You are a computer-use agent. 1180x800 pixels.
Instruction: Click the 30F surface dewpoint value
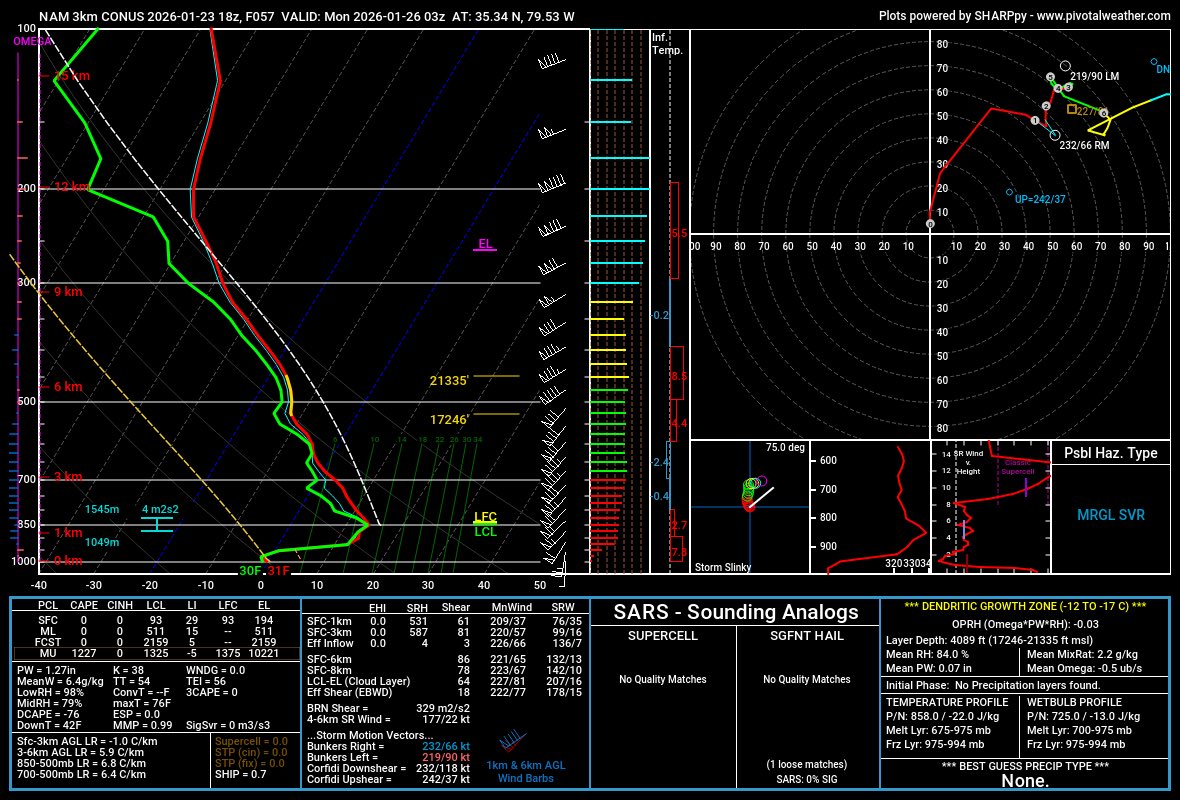coord(250,571)
